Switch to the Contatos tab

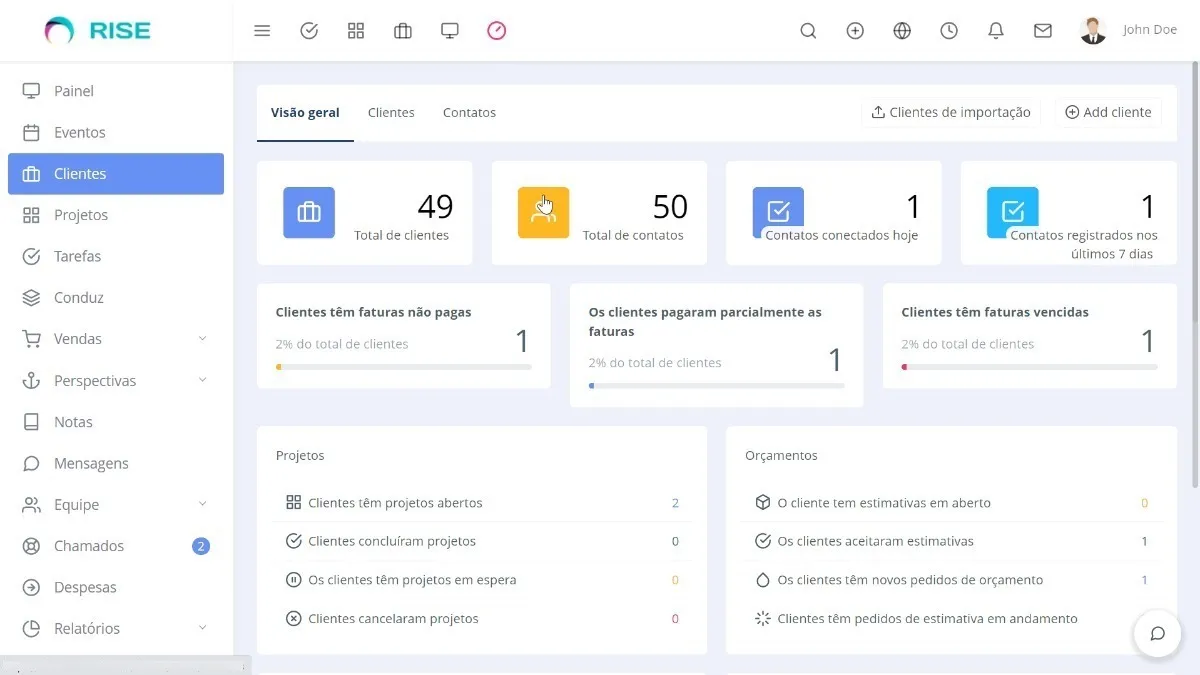[469, 113]
